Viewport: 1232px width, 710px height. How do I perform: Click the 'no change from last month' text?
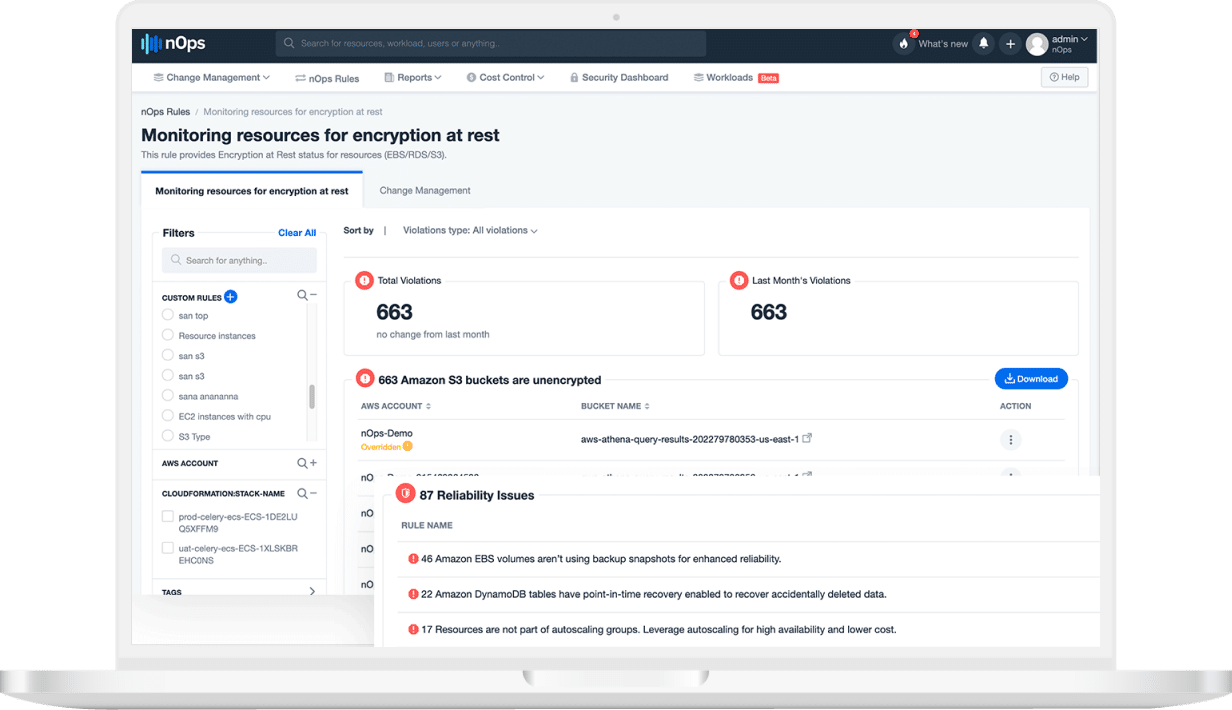point(433,334)
